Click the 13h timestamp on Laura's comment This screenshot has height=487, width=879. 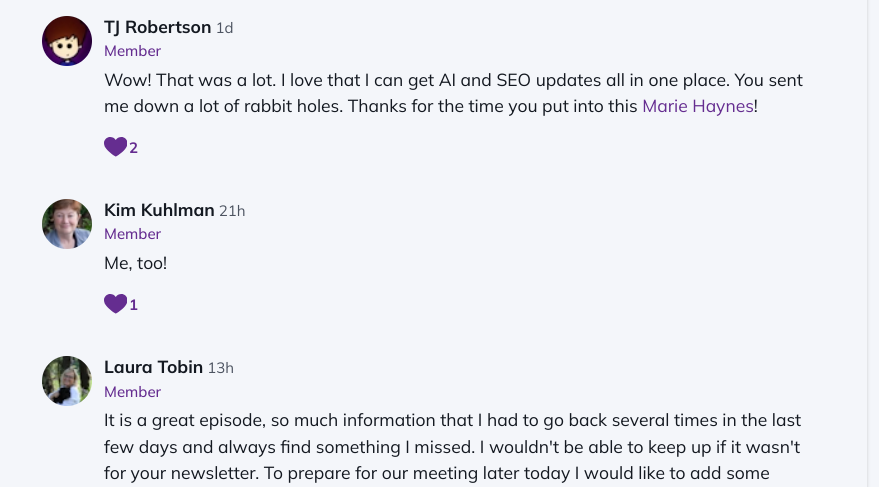pos(221,368)
